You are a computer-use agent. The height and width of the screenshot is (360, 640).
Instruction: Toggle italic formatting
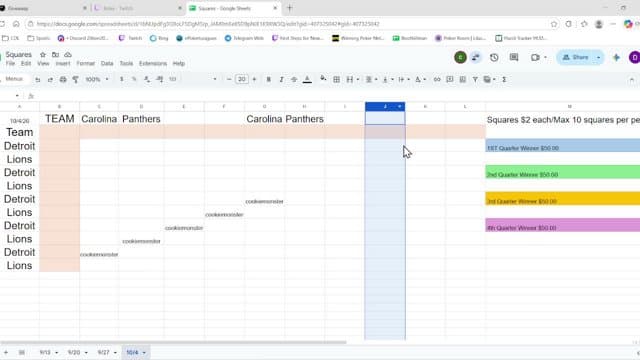pos(281,80)
